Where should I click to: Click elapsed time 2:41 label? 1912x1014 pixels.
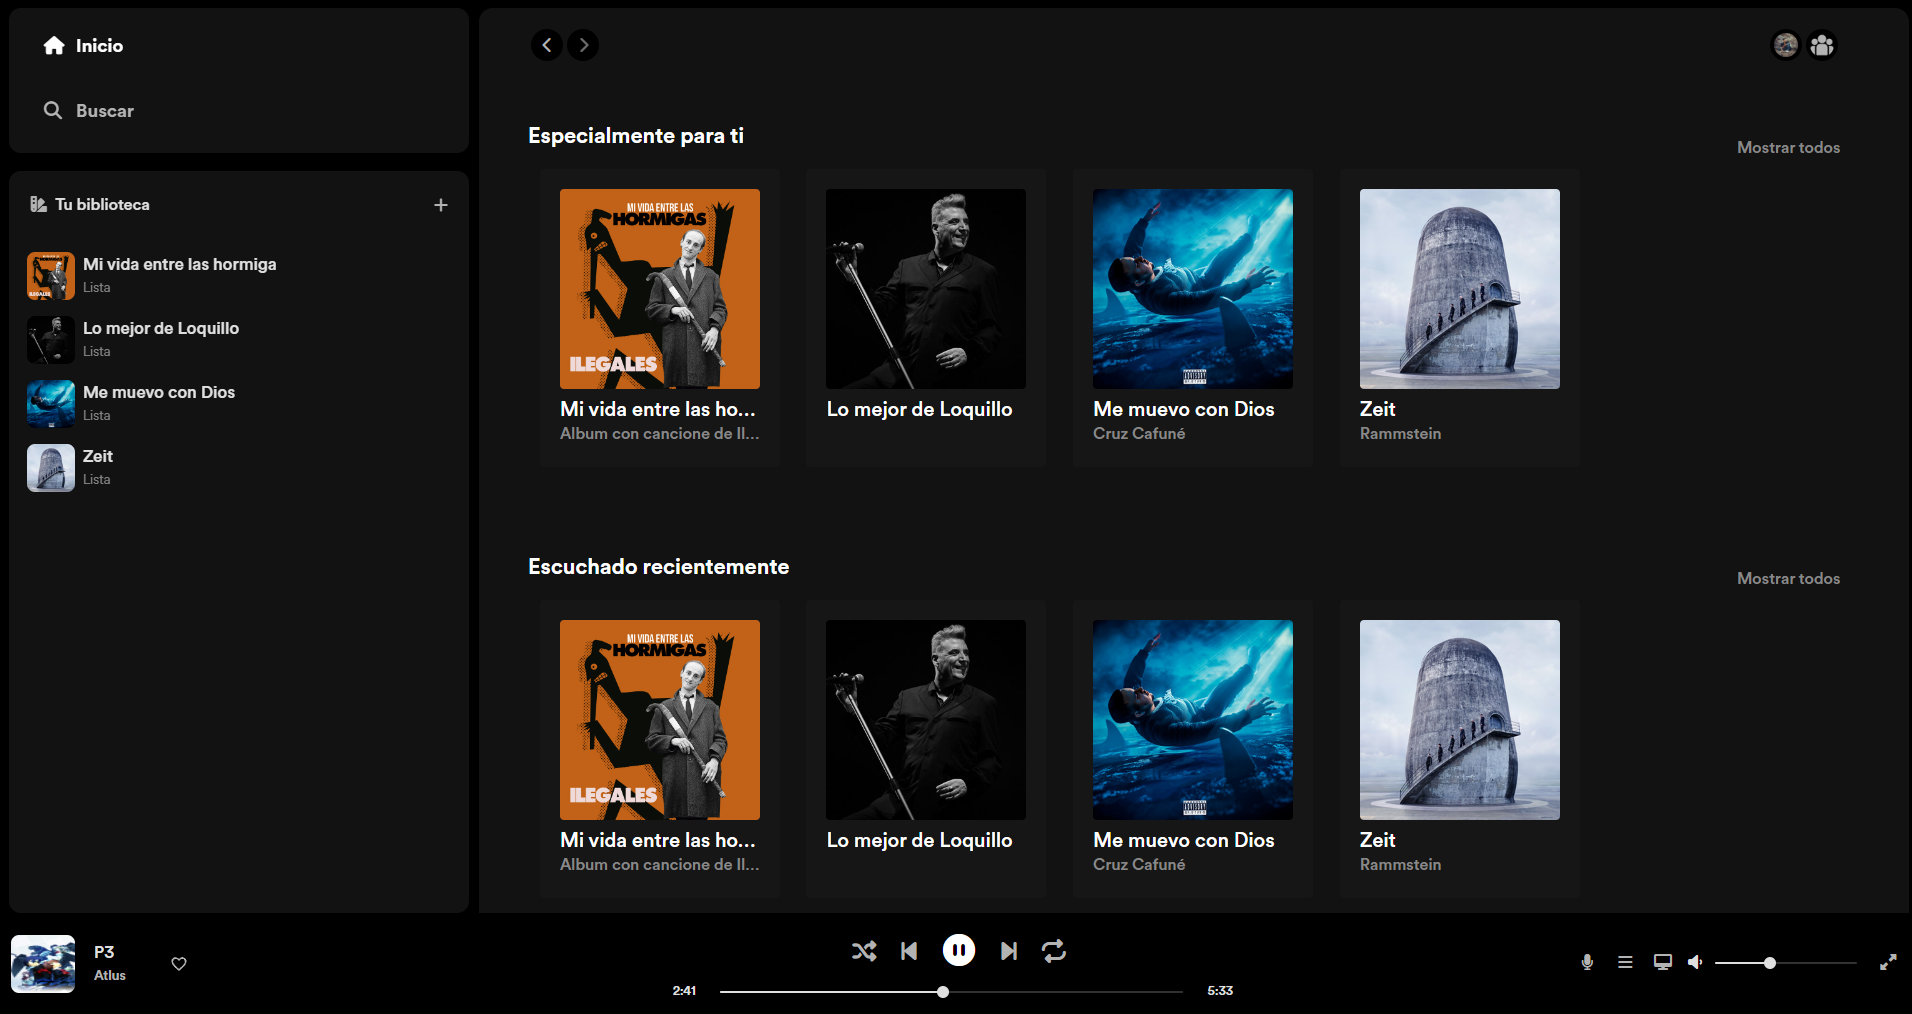tap(684, 991)
